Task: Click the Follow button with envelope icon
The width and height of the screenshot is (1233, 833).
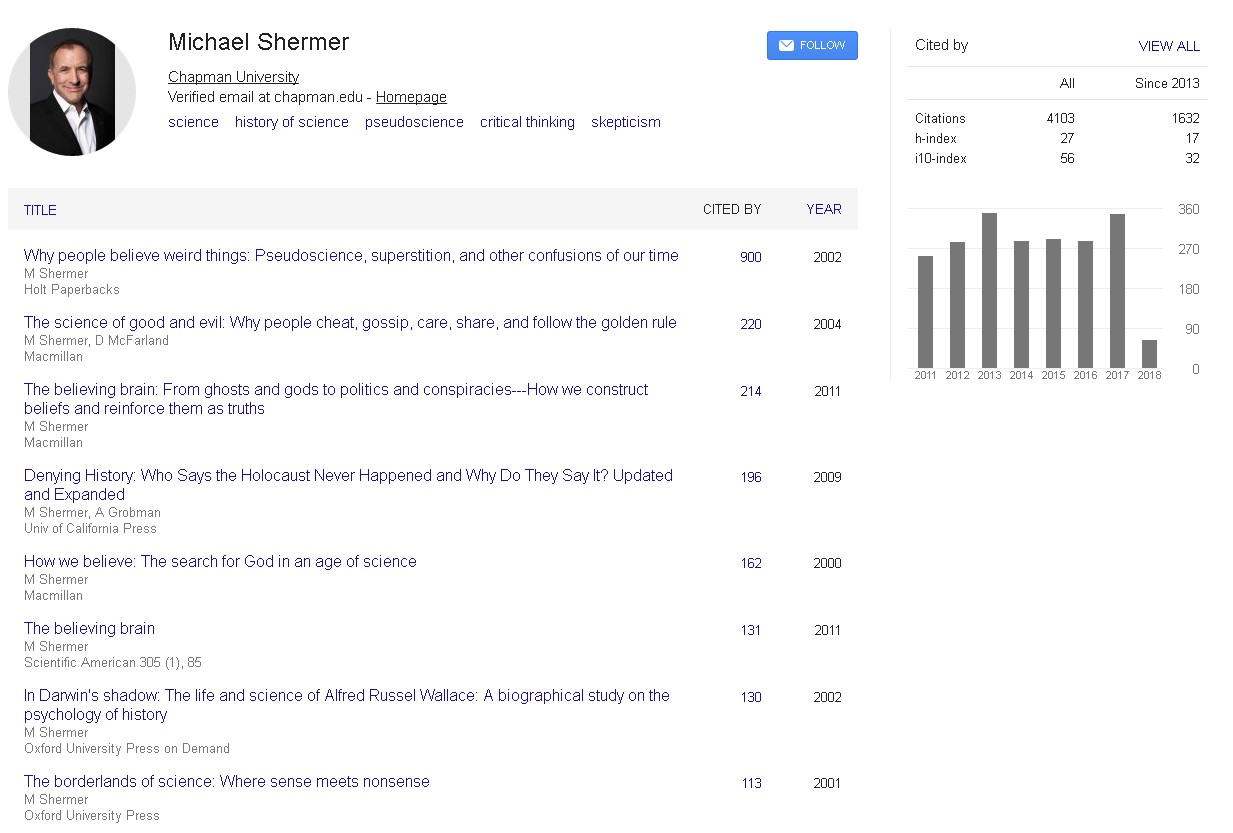Action: pyautogui.click(x=812, y=45)
